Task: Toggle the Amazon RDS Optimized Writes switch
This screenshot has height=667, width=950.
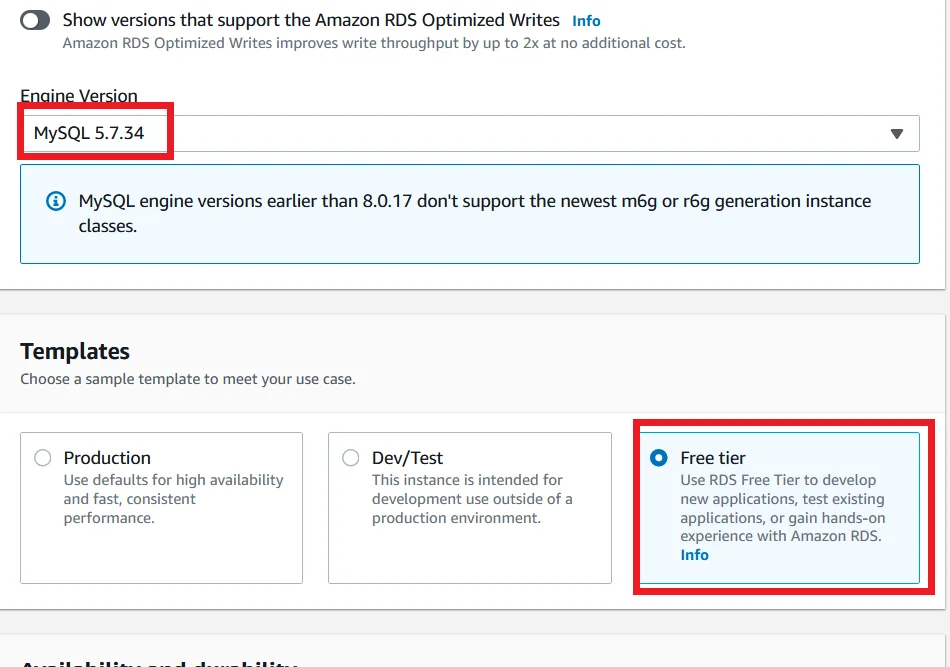Action: pyautogui.click(x=35, y=21)
